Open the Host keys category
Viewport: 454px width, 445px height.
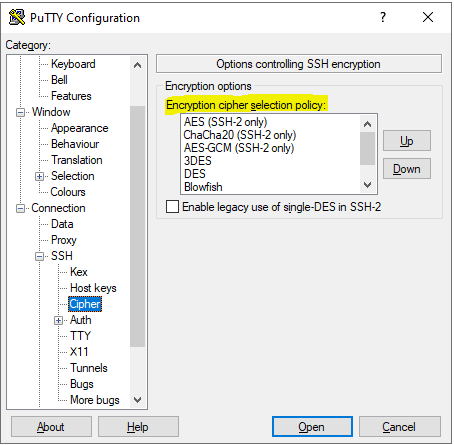93,288
